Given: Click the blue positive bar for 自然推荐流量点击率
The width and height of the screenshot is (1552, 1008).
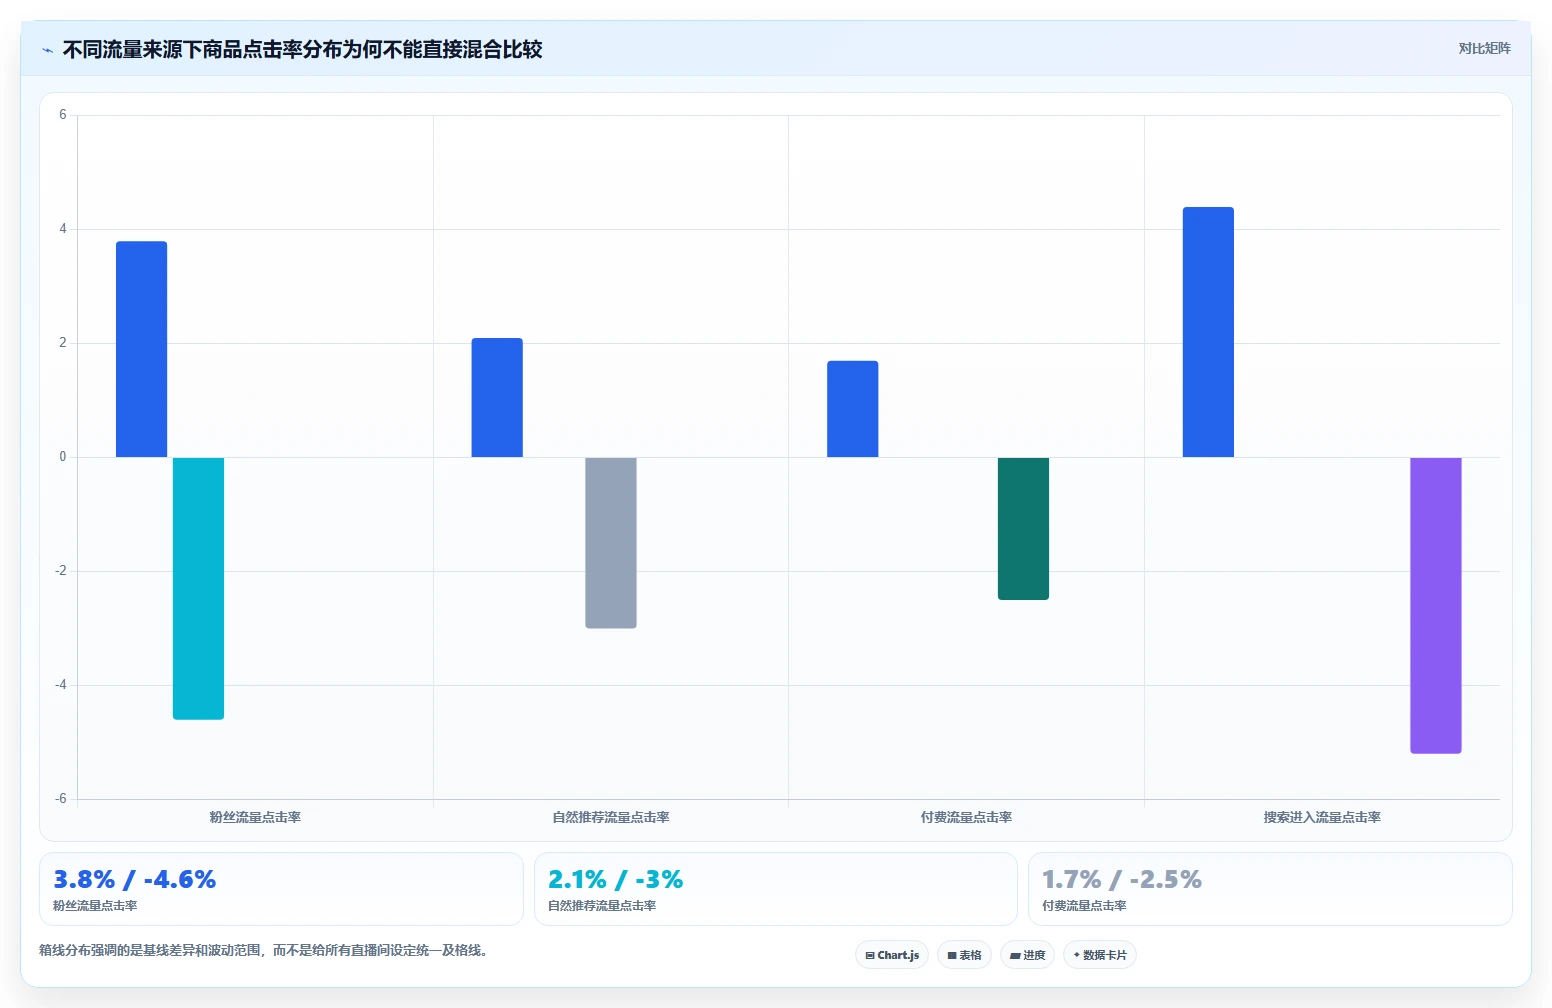Looking at the screenshot, I should [497, 397].
